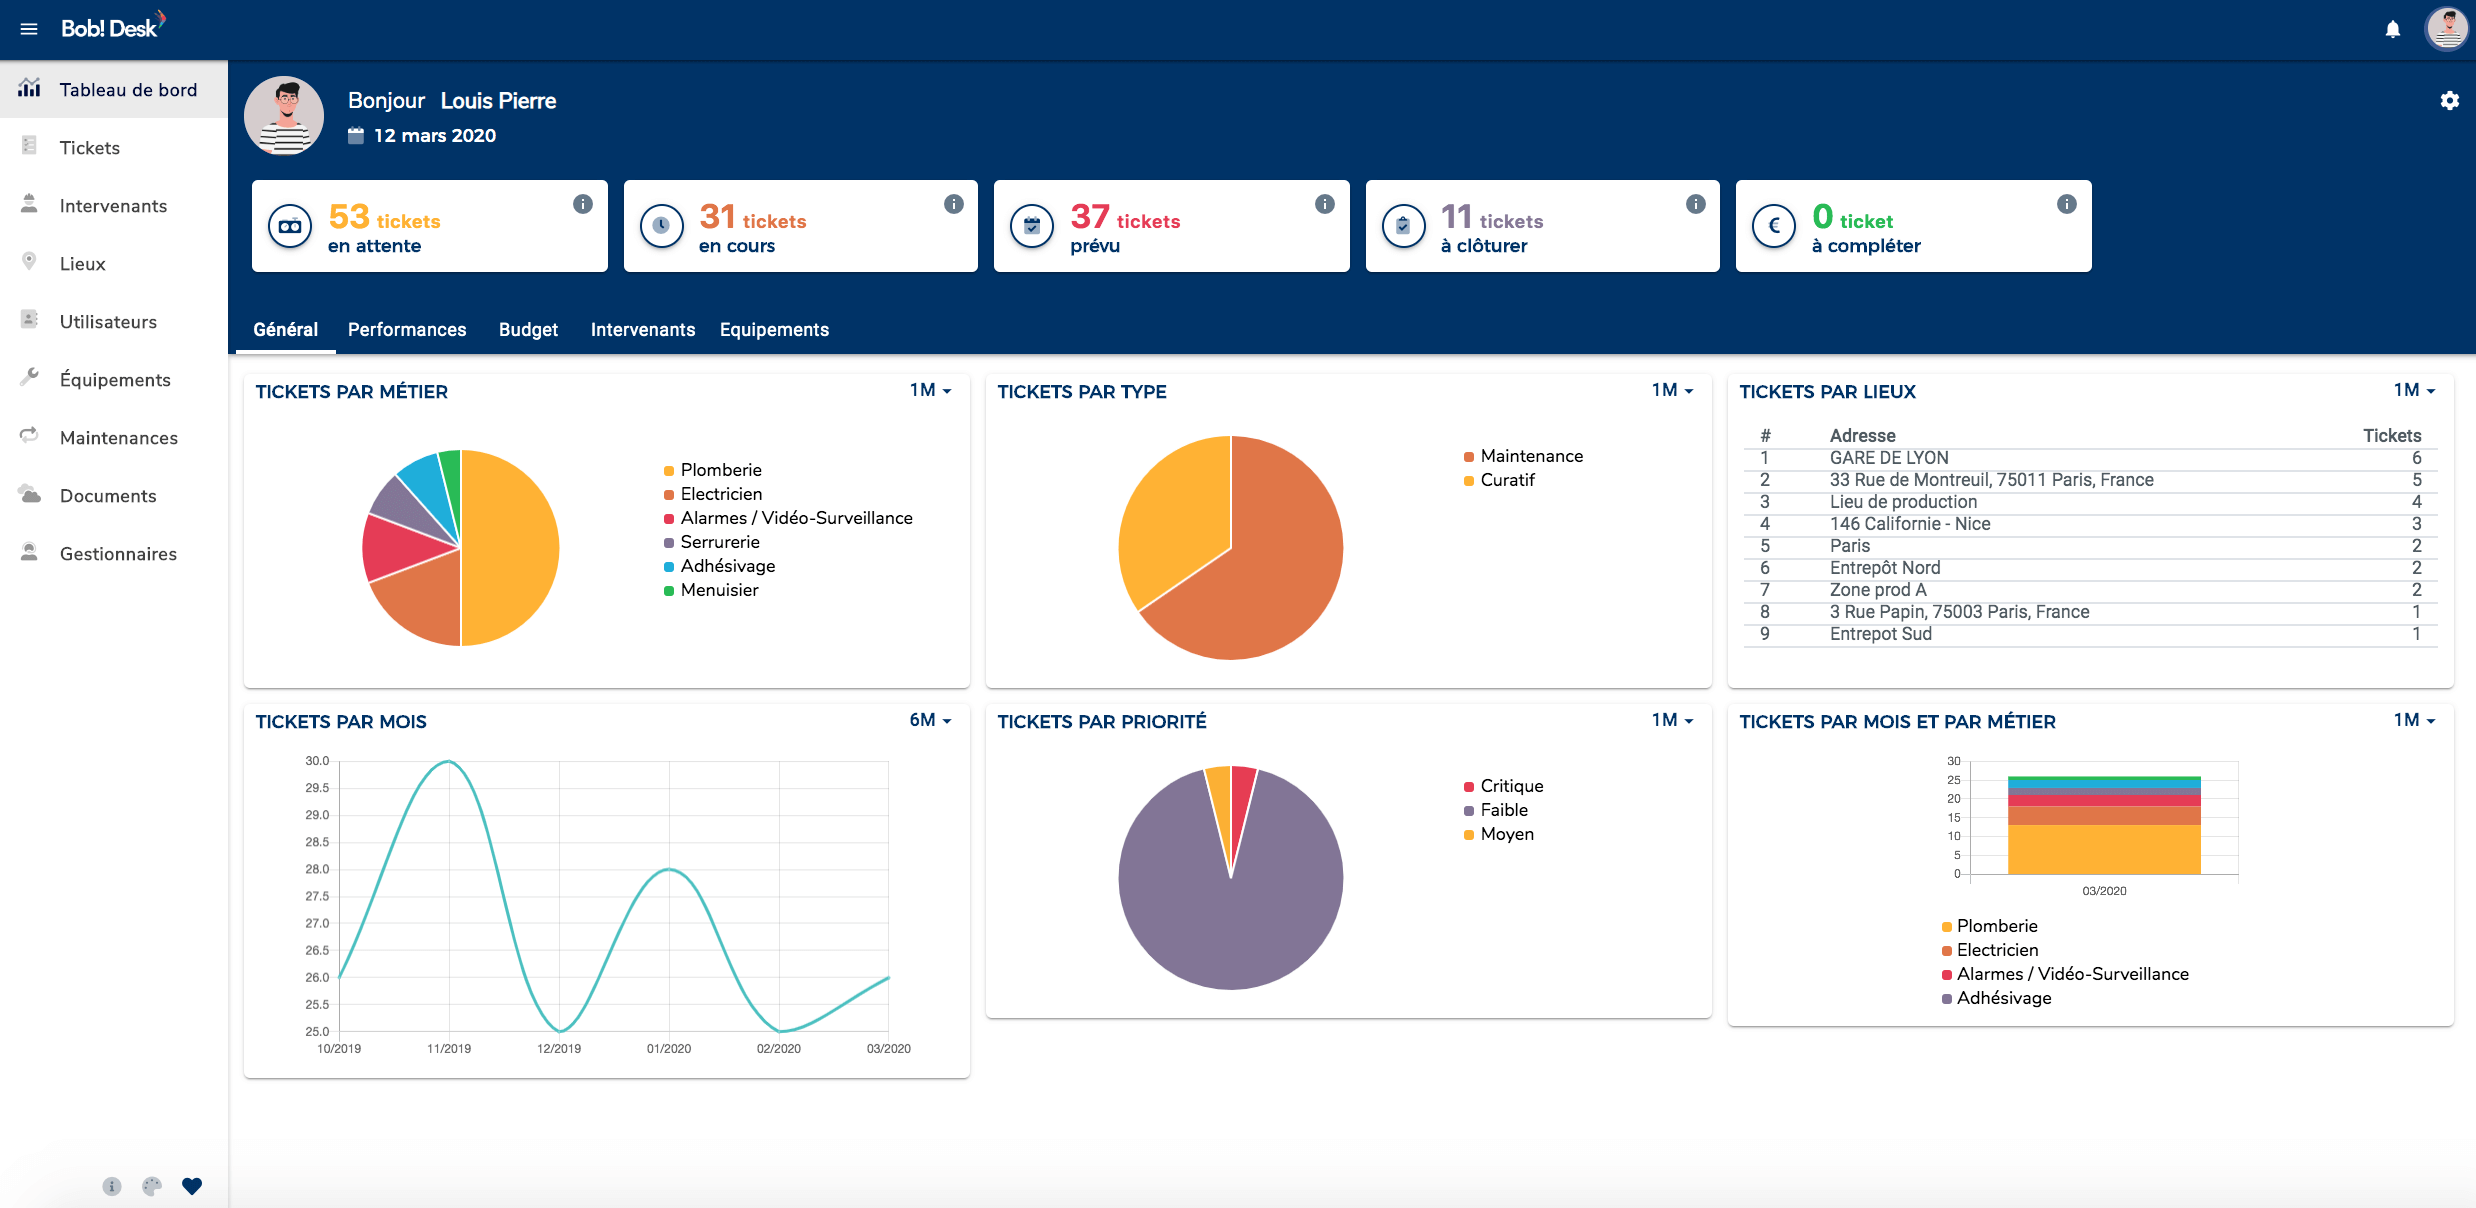Click the Bob! Desk logo
Image resolution: width=2476 pixels, height=1208 pixels.
[113, 27]
